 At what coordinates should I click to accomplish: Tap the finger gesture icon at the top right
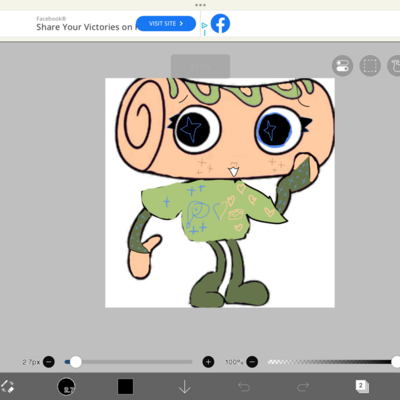[x=395, y=66]
